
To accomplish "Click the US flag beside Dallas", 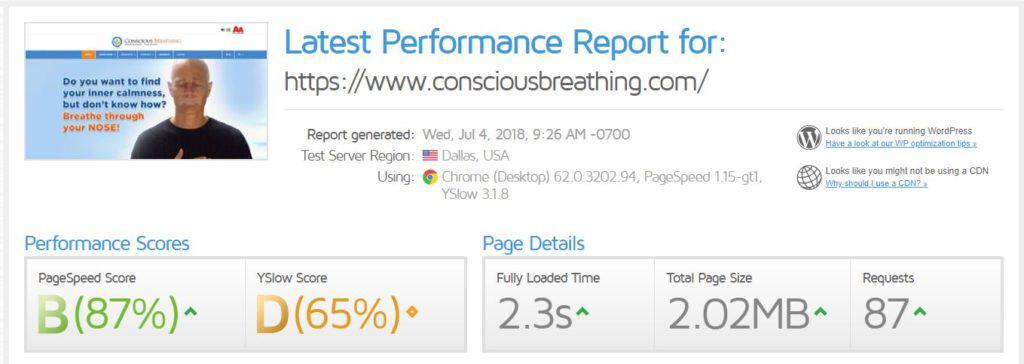I will tap(430, 156).
